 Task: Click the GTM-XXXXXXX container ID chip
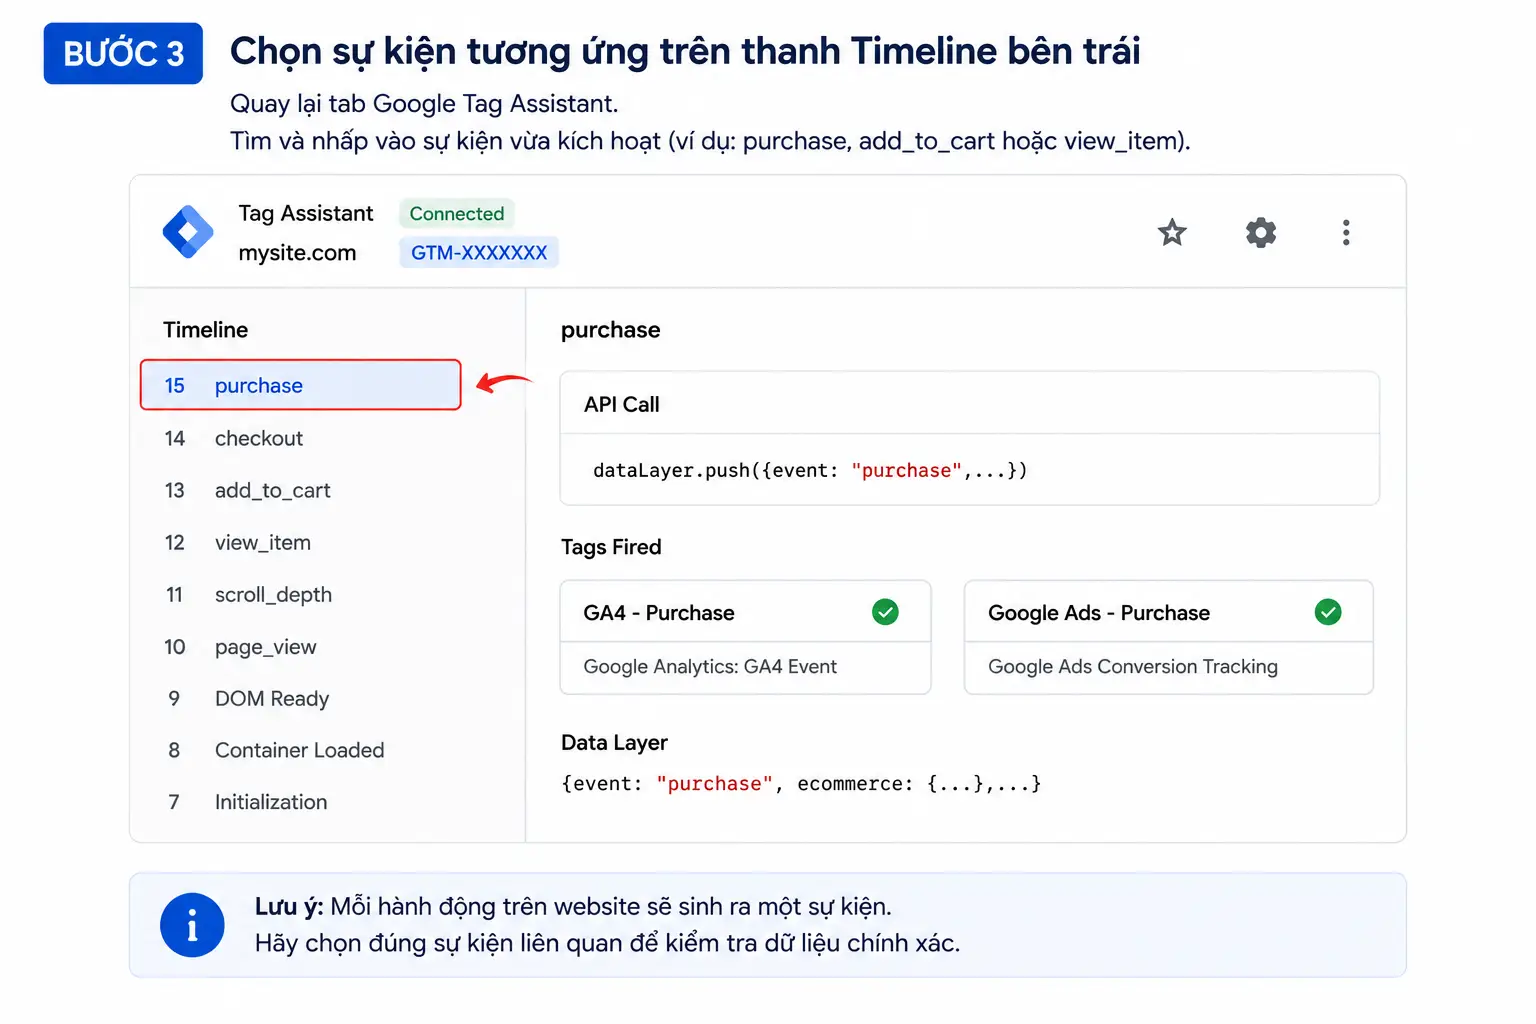[x=479, y=252]
